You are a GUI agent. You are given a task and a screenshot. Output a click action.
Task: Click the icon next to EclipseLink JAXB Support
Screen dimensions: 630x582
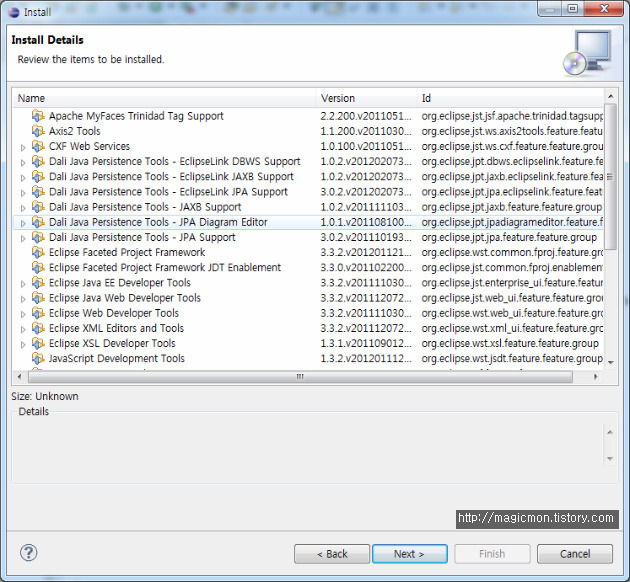38,177
